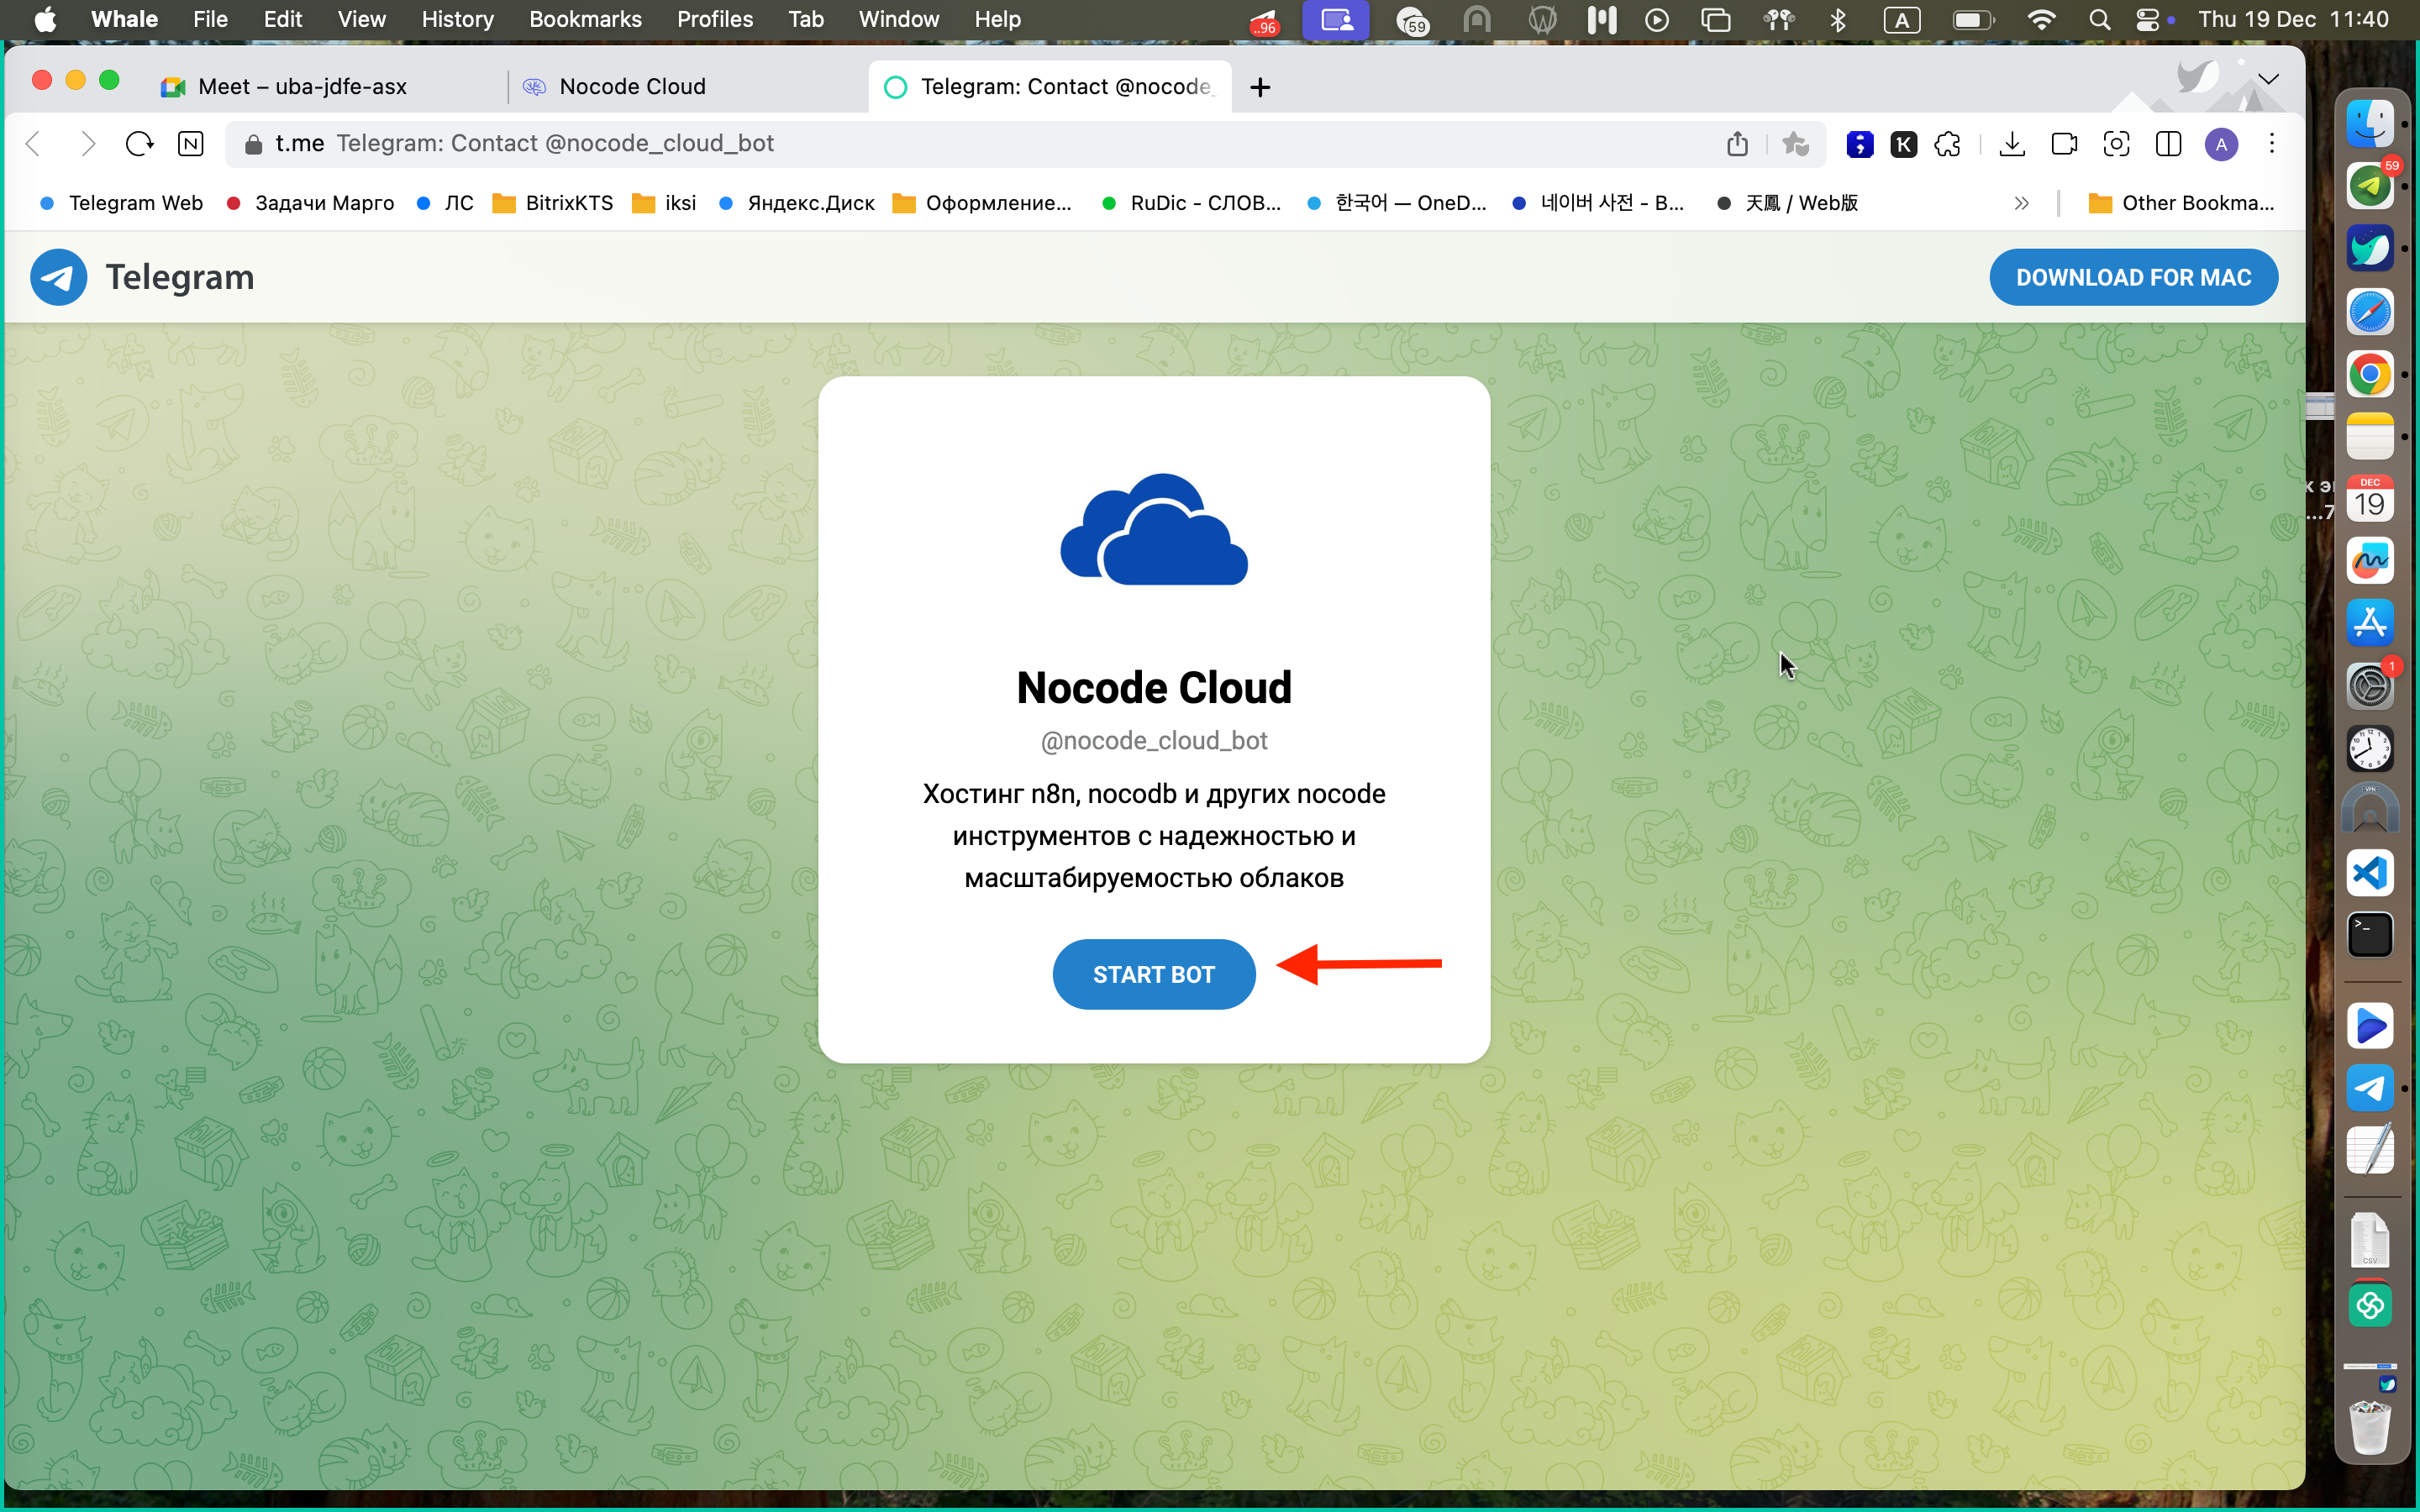Click the share icon in address bar
The width and height of the screenshot is (2420, 1512).
[1737, 144]
